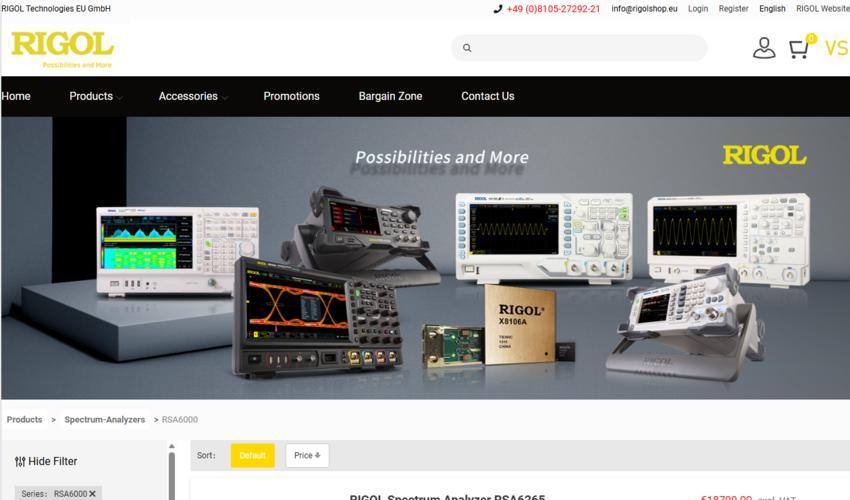Viewport: 850px width, 500px height.
Task: Select Default sort button
Action: coord(253,456)
